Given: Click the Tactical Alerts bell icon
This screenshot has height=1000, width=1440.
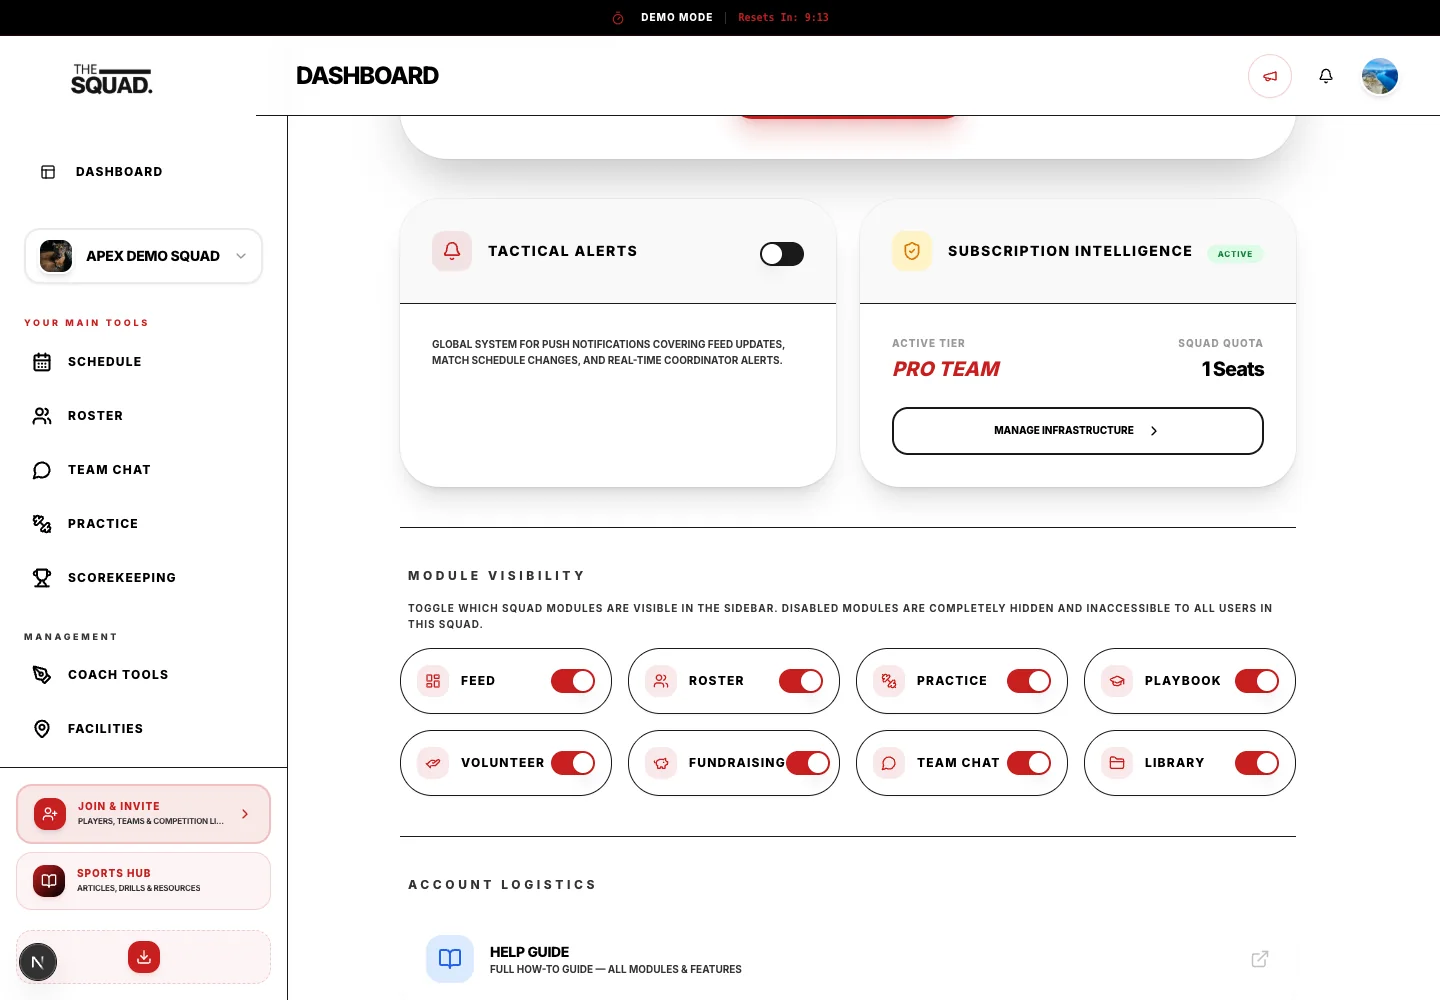Looking at the screenshot, I should pos(452,251).
